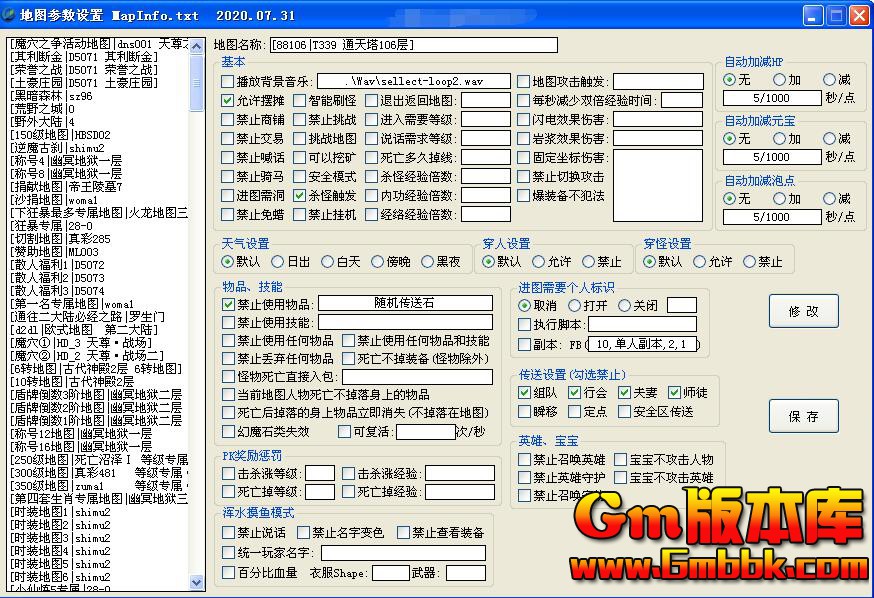Image resolution: width=874 pixels, height=598 pixels.
Task: Uncheck 组队 in 传送设置
Action: [x=525, y=393]
